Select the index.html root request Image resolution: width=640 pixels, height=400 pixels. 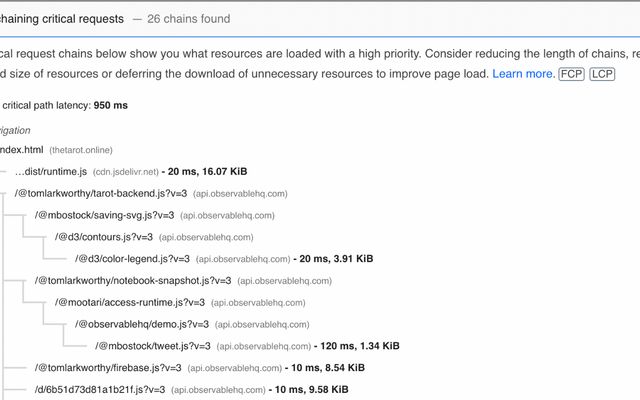tap(21, 150)
